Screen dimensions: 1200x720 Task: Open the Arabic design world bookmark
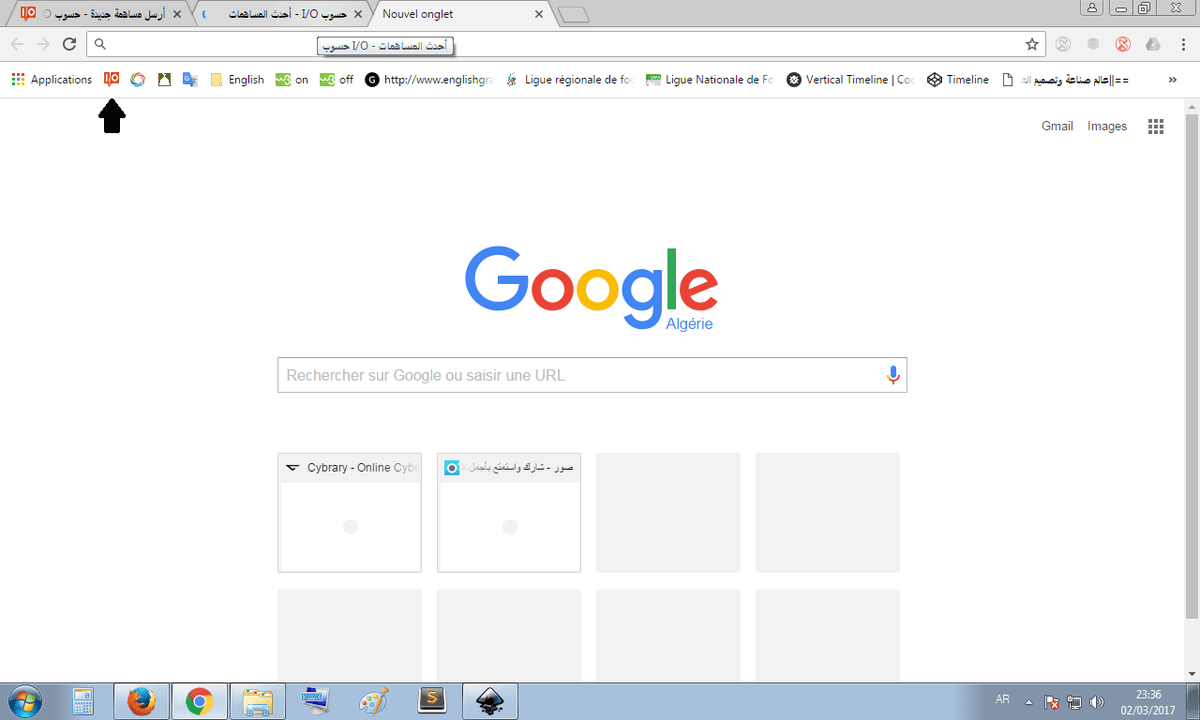click(1065, 80)
